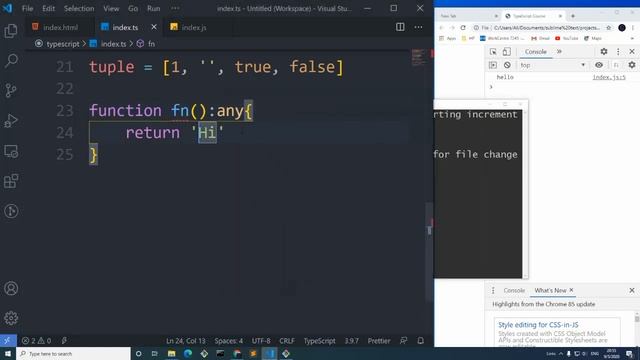Open DevTools settings gear

point(604,51)
